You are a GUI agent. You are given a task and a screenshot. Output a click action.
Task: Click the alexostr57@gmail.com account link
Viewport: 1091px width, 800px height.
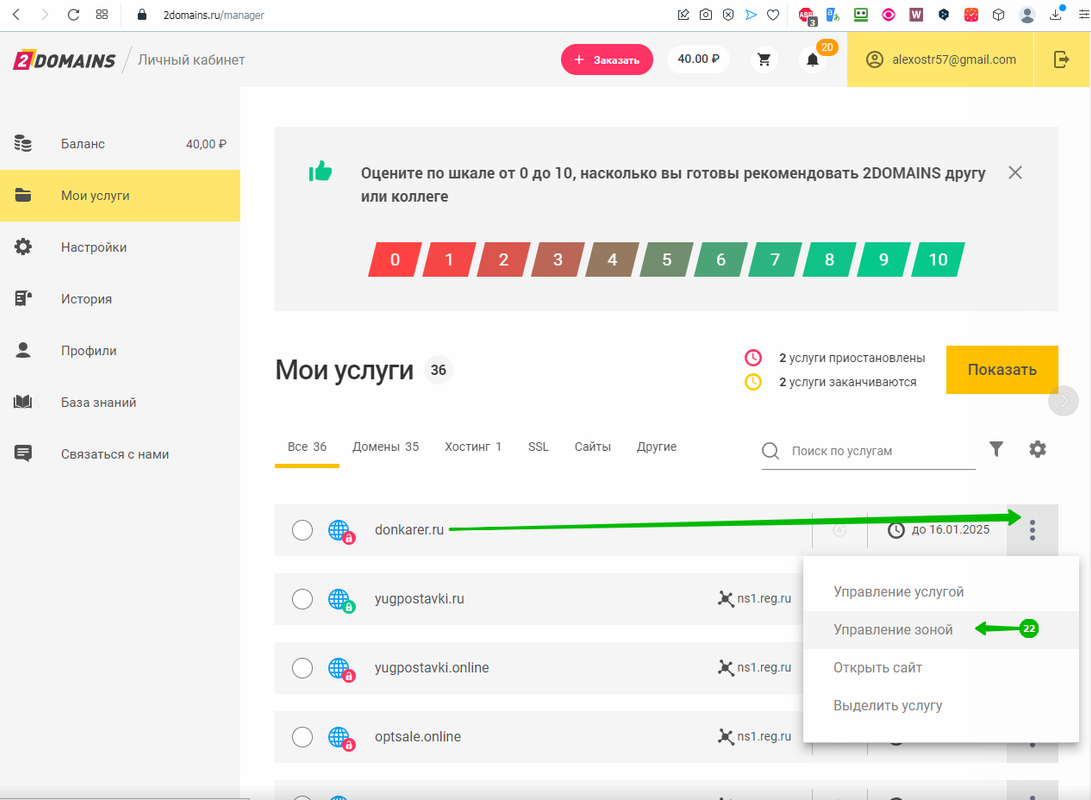click(954, 60)
